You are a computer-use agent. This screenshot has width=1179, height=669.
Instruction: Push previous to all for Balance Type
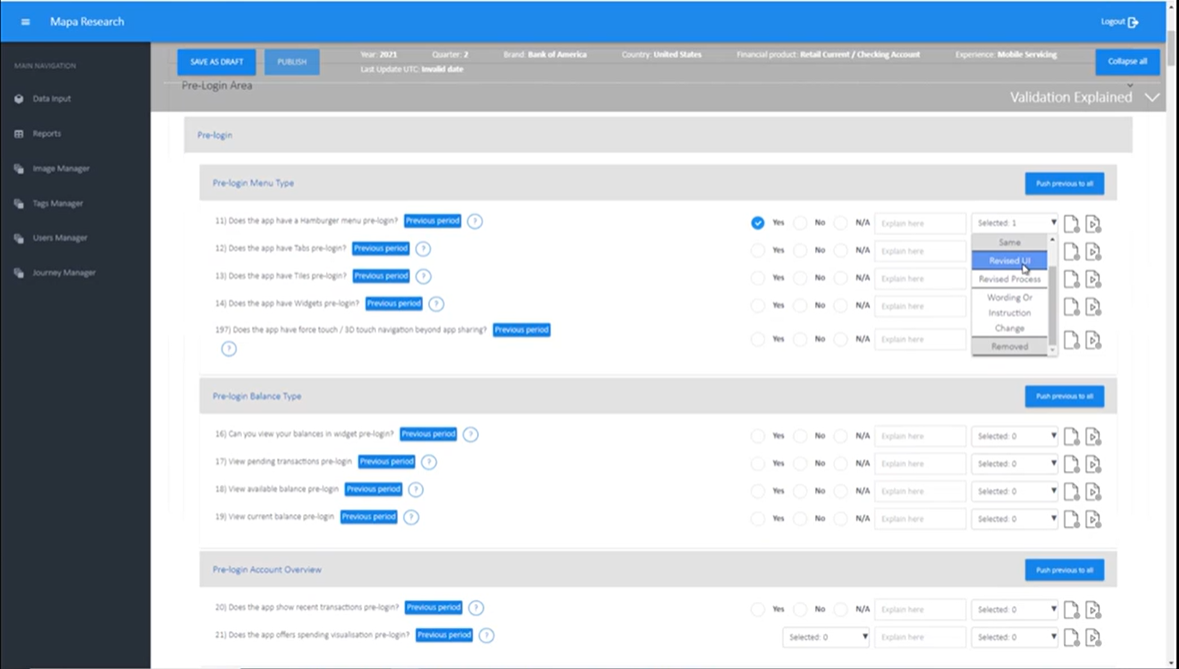pos(1064,396)
